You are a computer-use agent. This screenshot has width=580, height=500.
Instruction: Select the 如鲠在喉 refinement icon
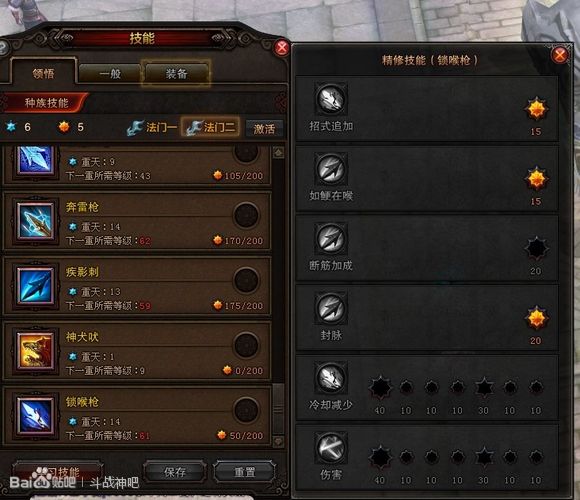click(x=331, y=169)
